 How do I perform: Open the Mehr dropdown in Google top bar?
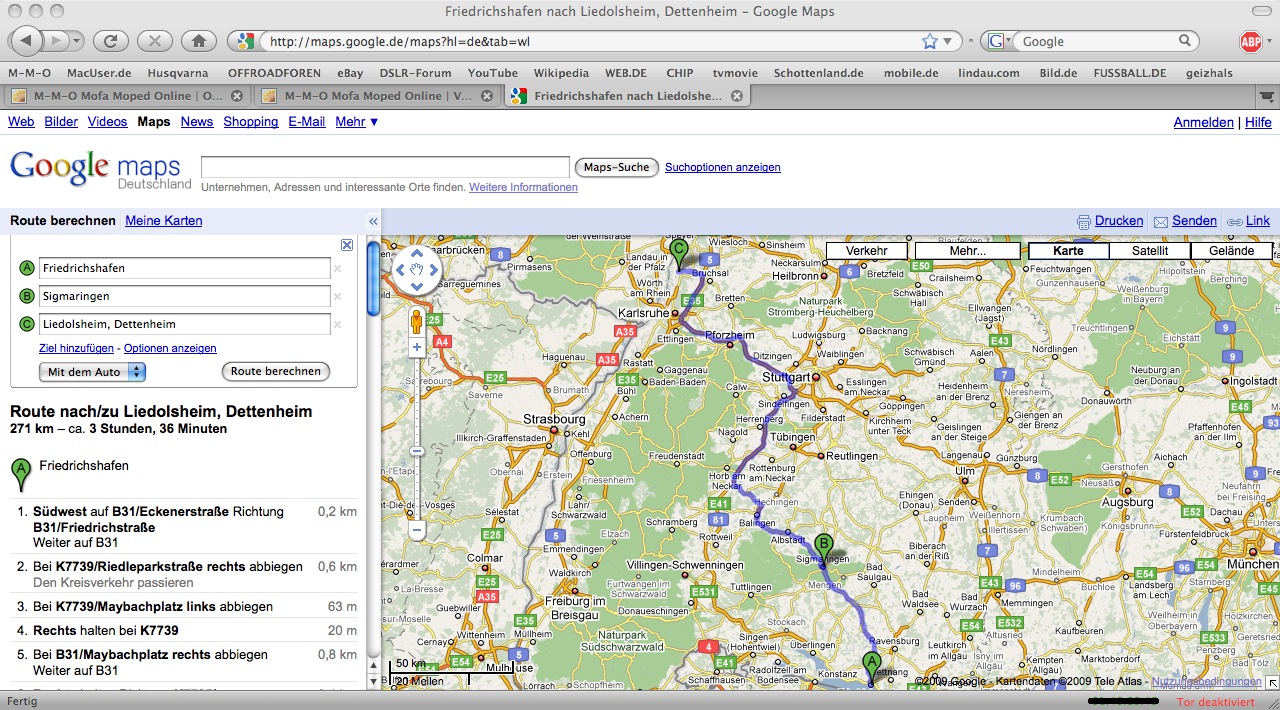point(357,122)
